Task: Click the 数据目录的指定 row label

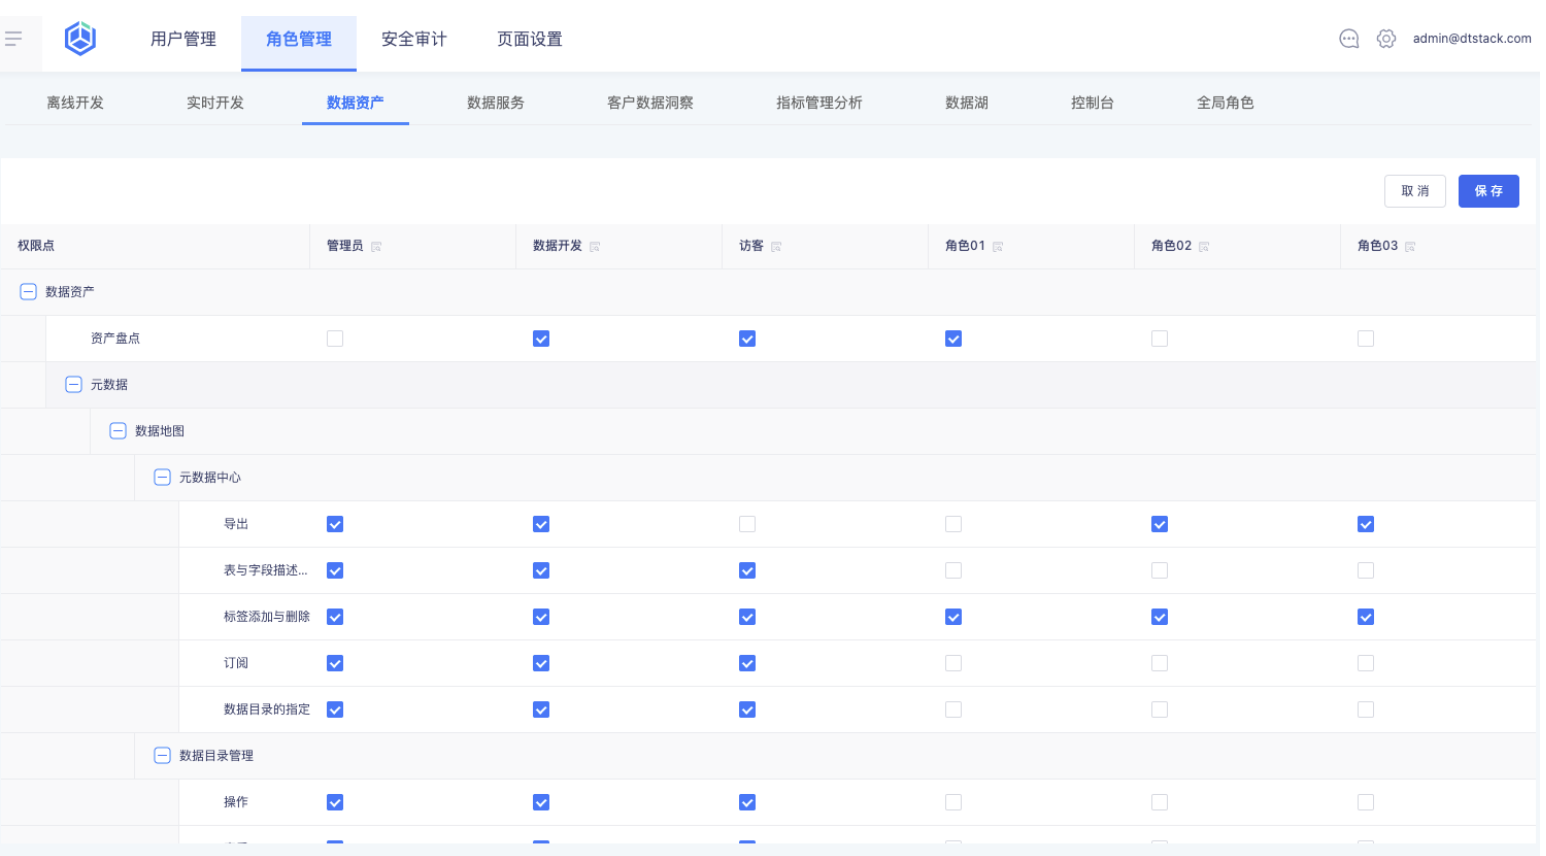Action: 267,709
